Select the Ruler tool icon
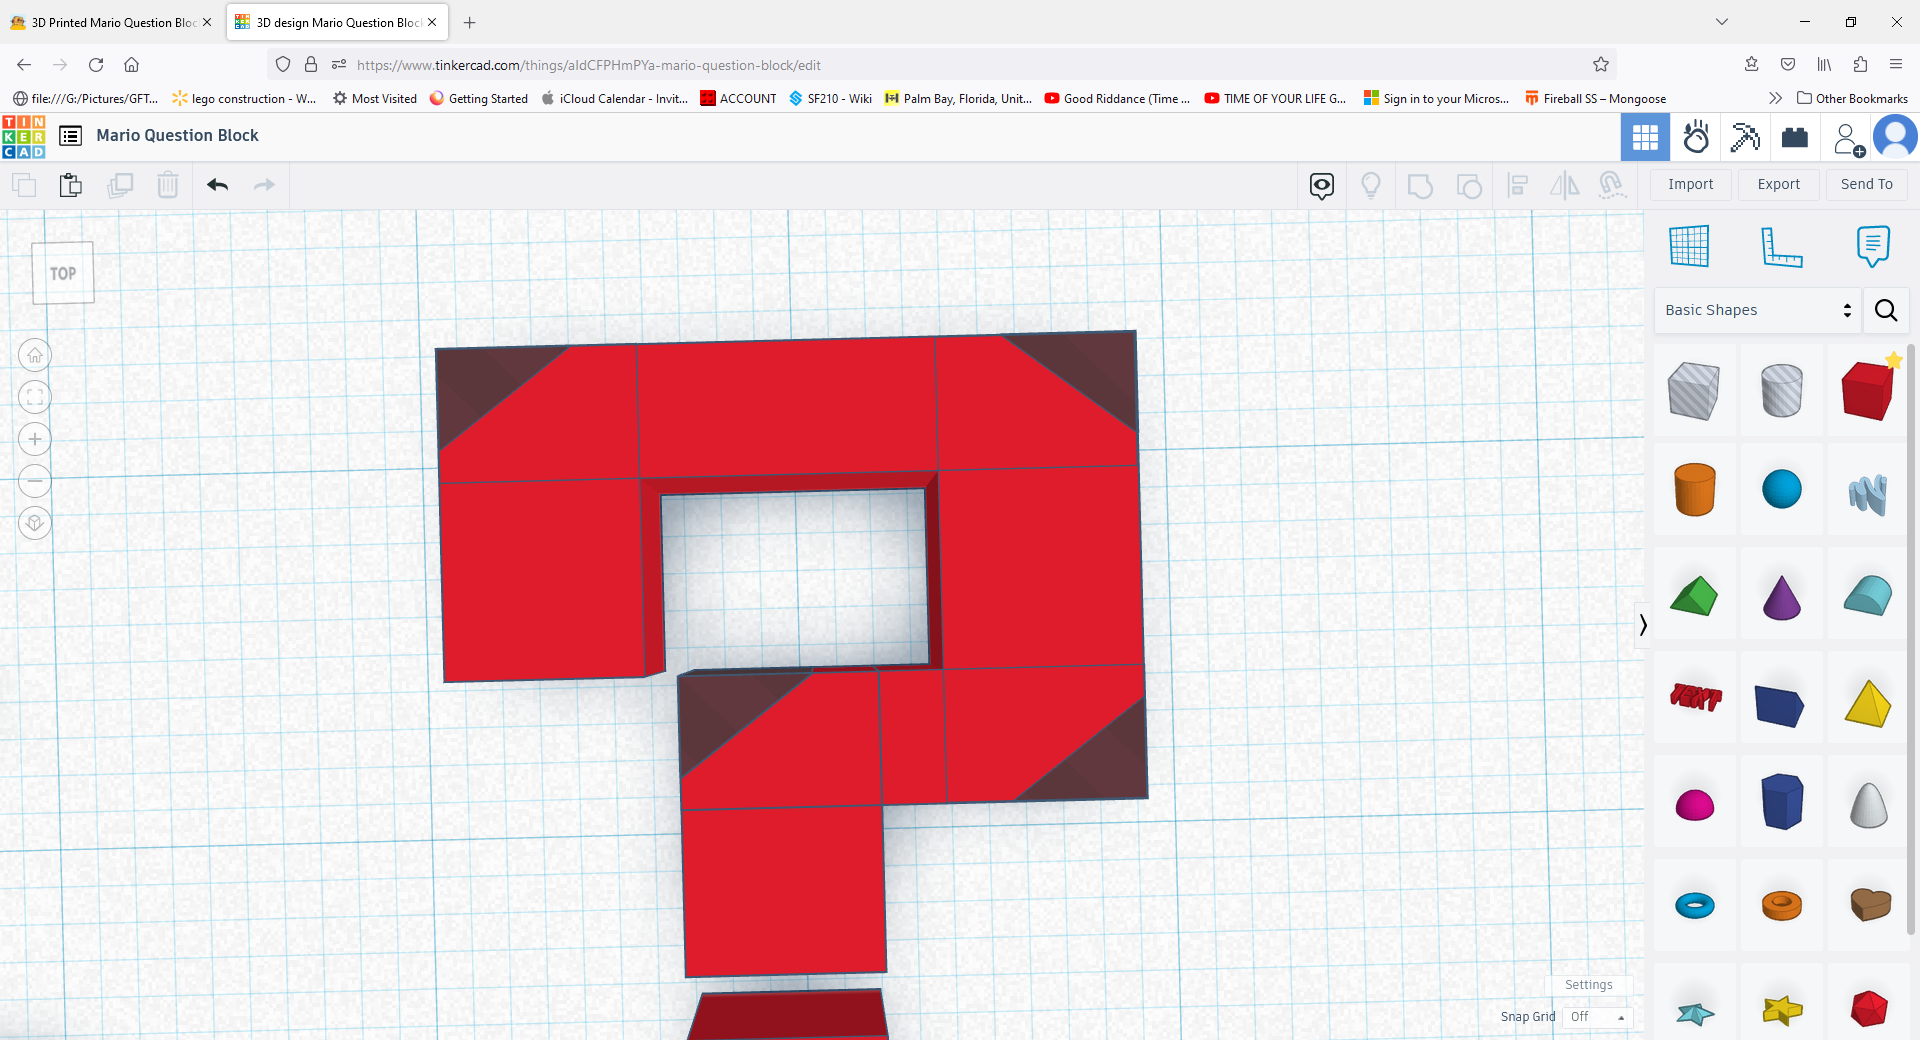The width and height of the screenshot is (1920, 1040). (x=1781, y=246)
